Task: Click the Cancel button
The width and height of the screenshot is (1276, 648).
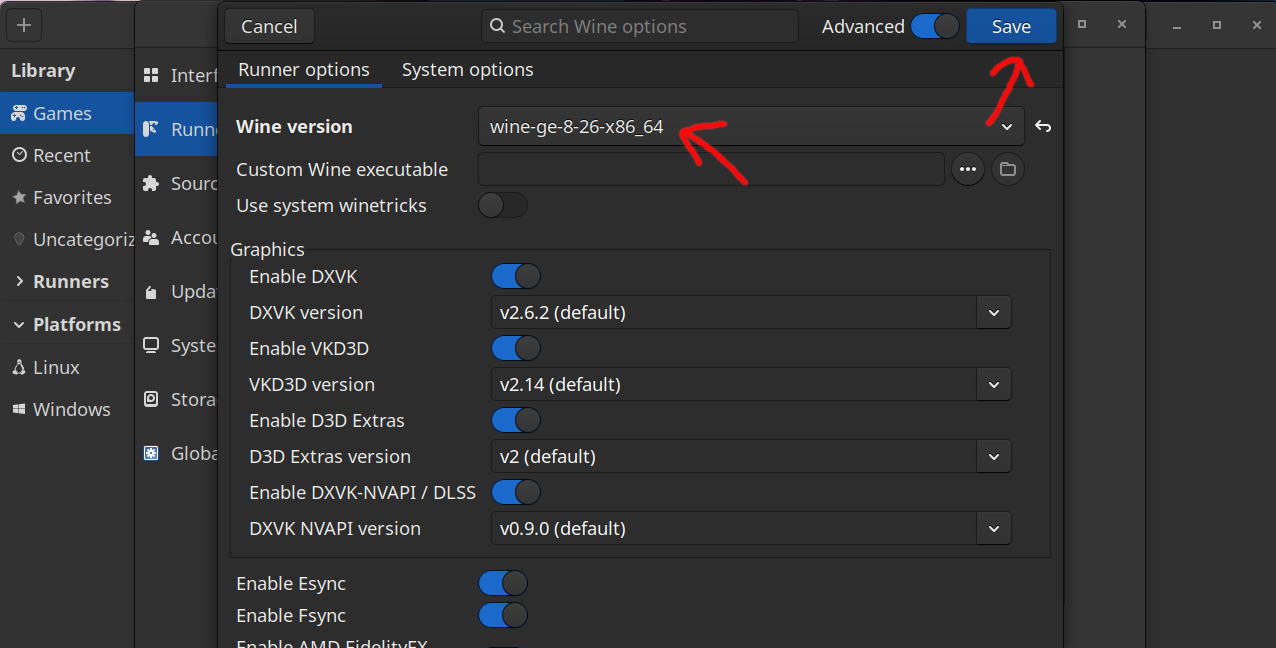Action: [x=269, y=27]
